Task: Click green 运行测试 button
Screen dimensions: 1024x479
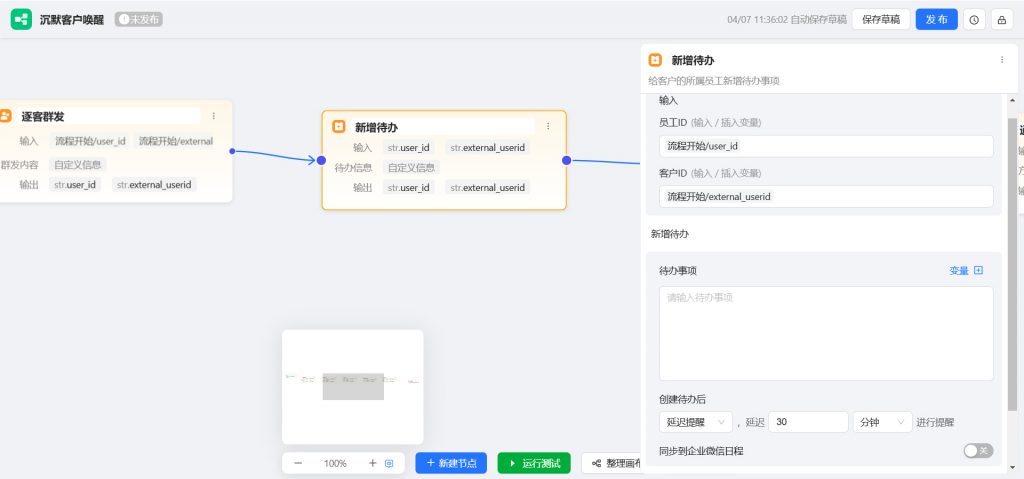Action: tap(534, 463)
